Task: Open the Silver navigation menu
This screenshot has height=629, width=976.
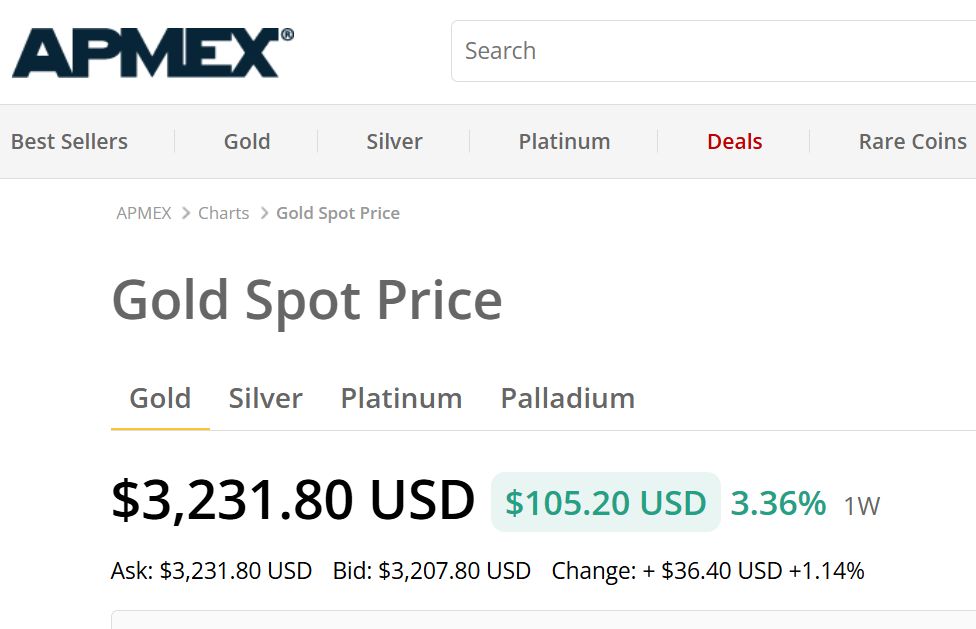Action: tap(394, 142)
